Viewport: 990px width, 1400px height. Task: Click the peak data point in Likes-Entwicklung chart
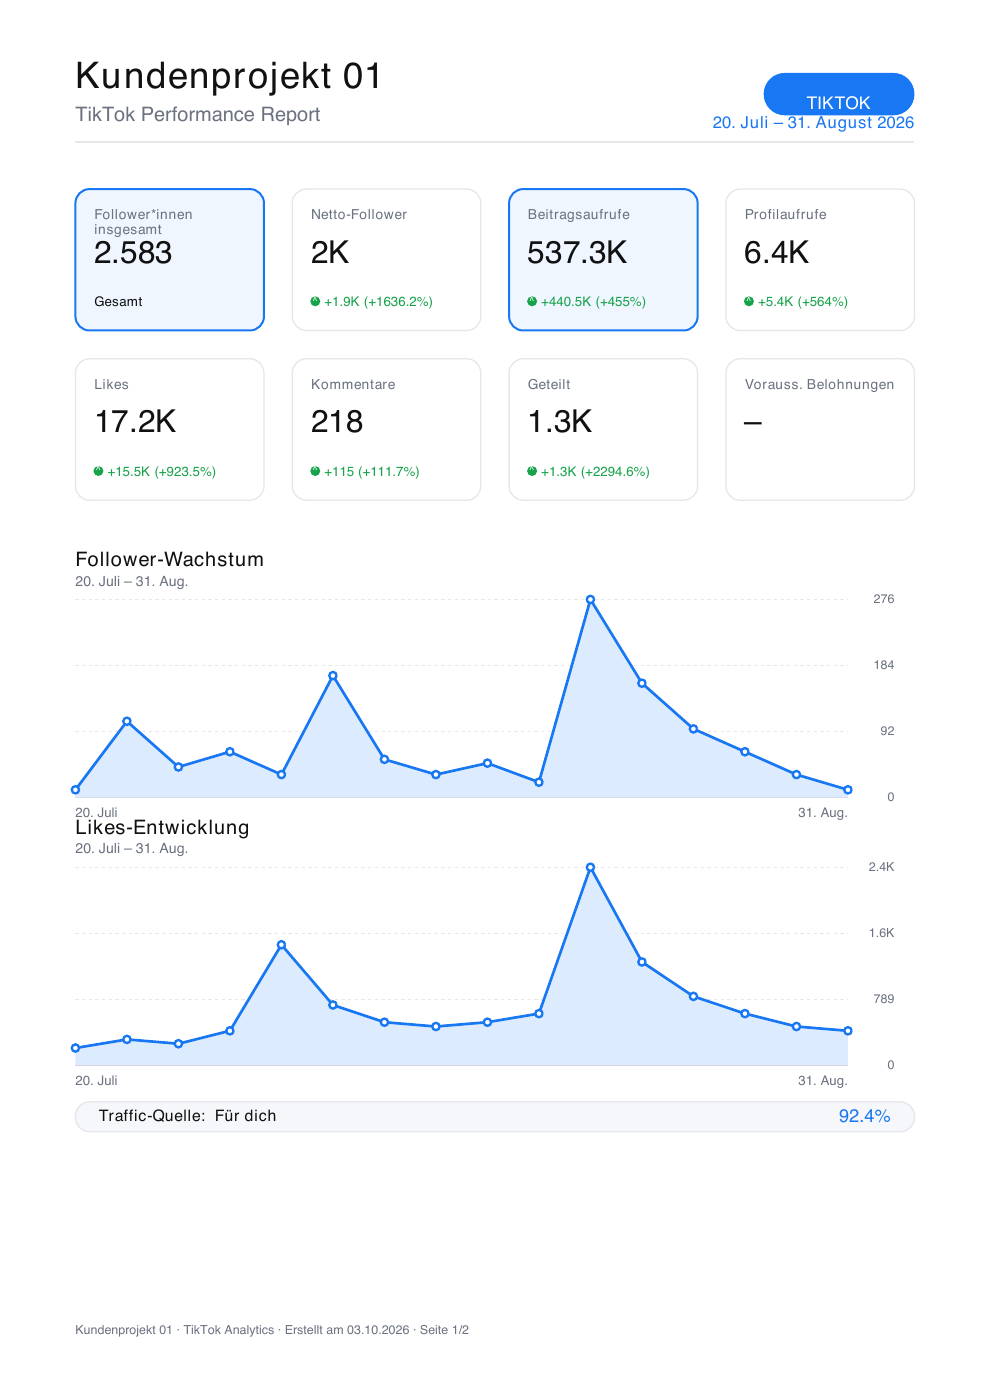point(591,868)
